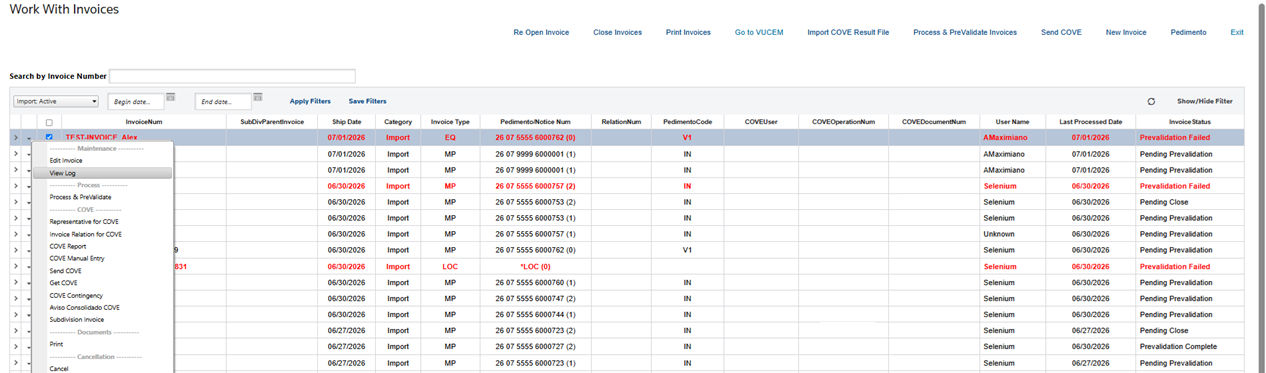Click the EQ invoice type cell
Screen dimensions: 1266x373
coord(450,137)
